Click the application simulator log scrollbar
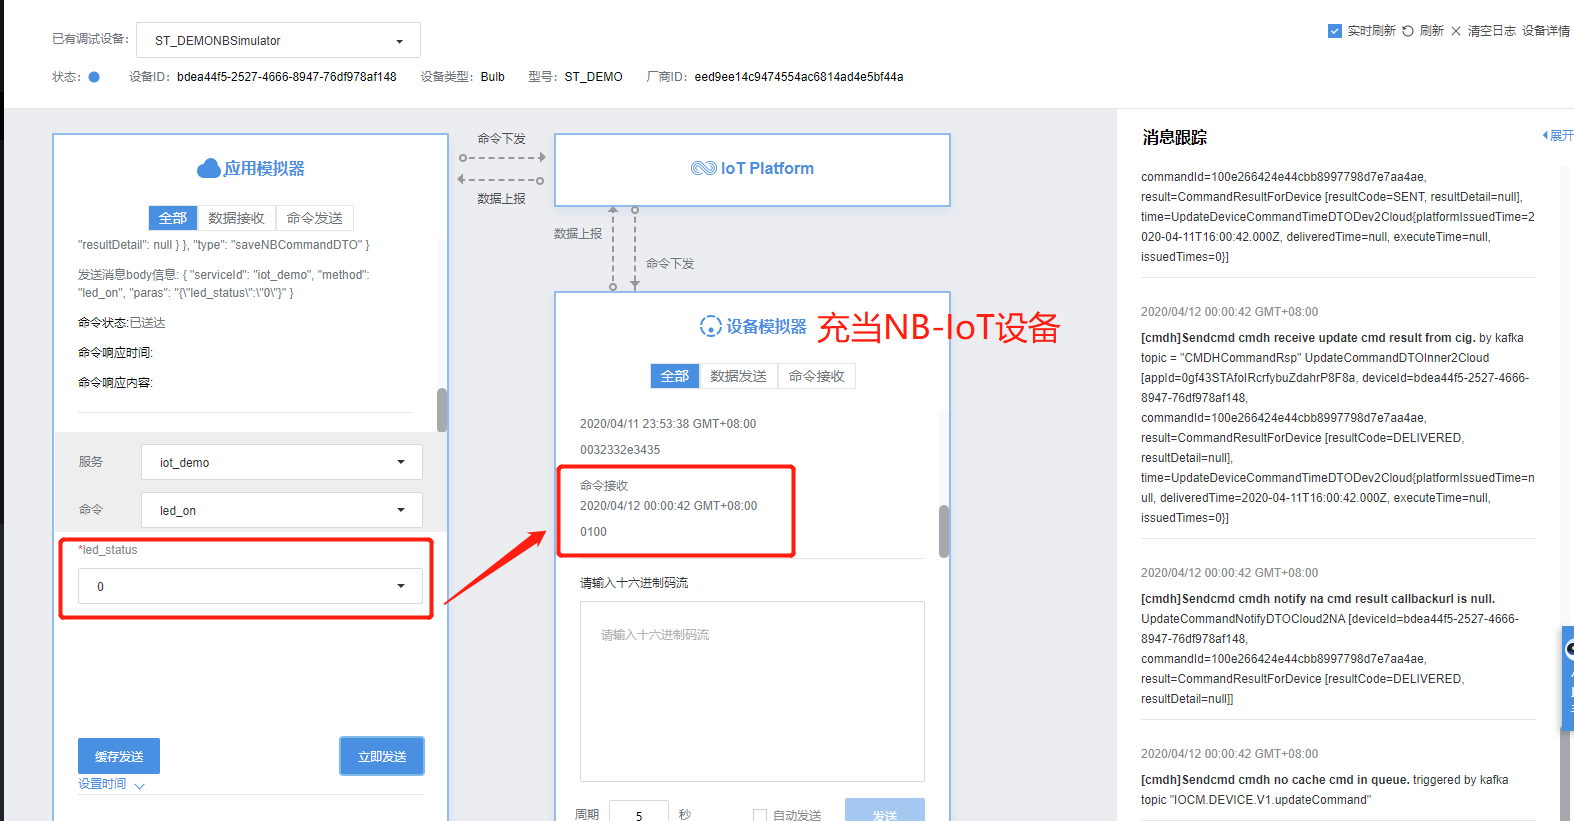1574x821 pixels. [442, 410]
